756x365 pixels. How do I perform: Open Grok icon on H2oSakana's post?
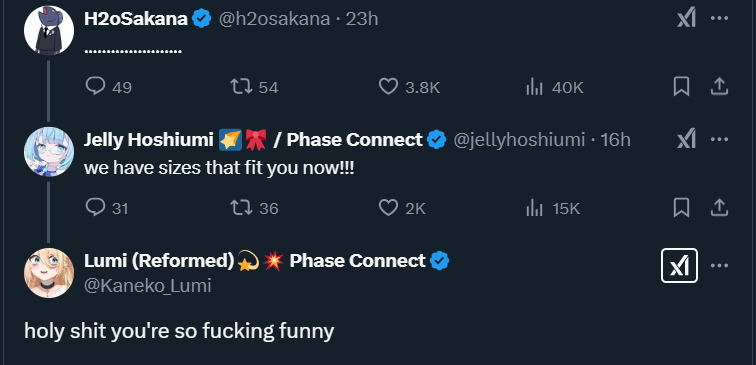pos(686,19)
